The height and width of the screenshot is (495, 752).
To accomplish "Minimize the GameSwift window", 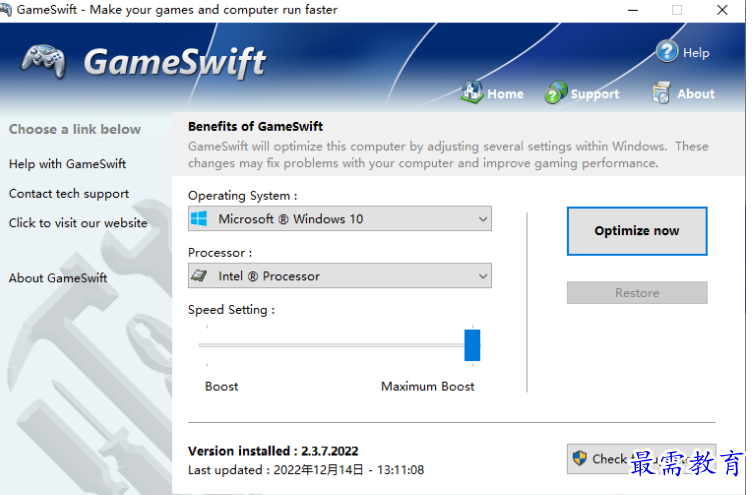I will click(633, 10).
